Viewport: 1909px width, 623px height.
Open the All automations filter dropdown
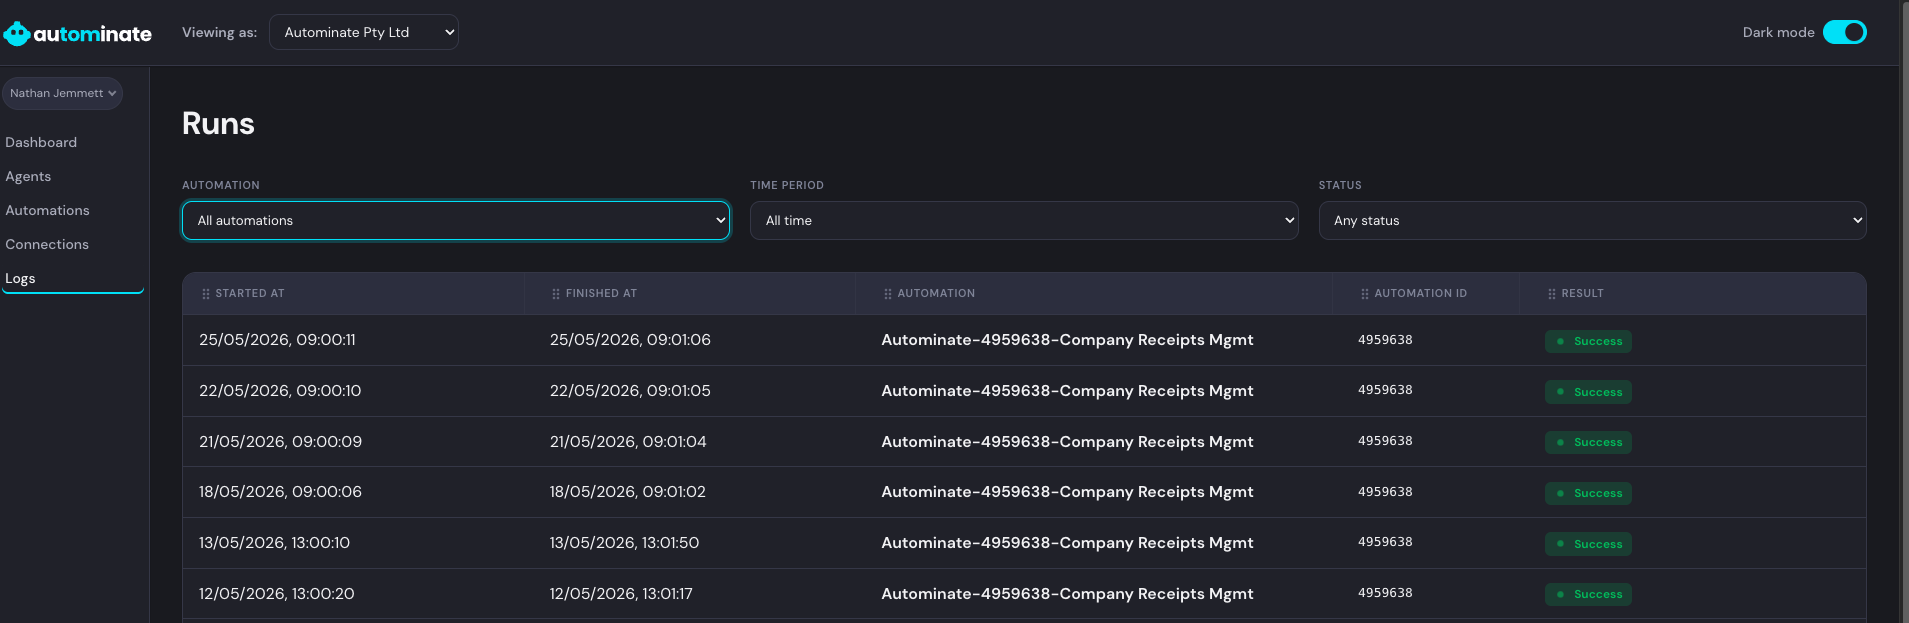tap(456, 221)
